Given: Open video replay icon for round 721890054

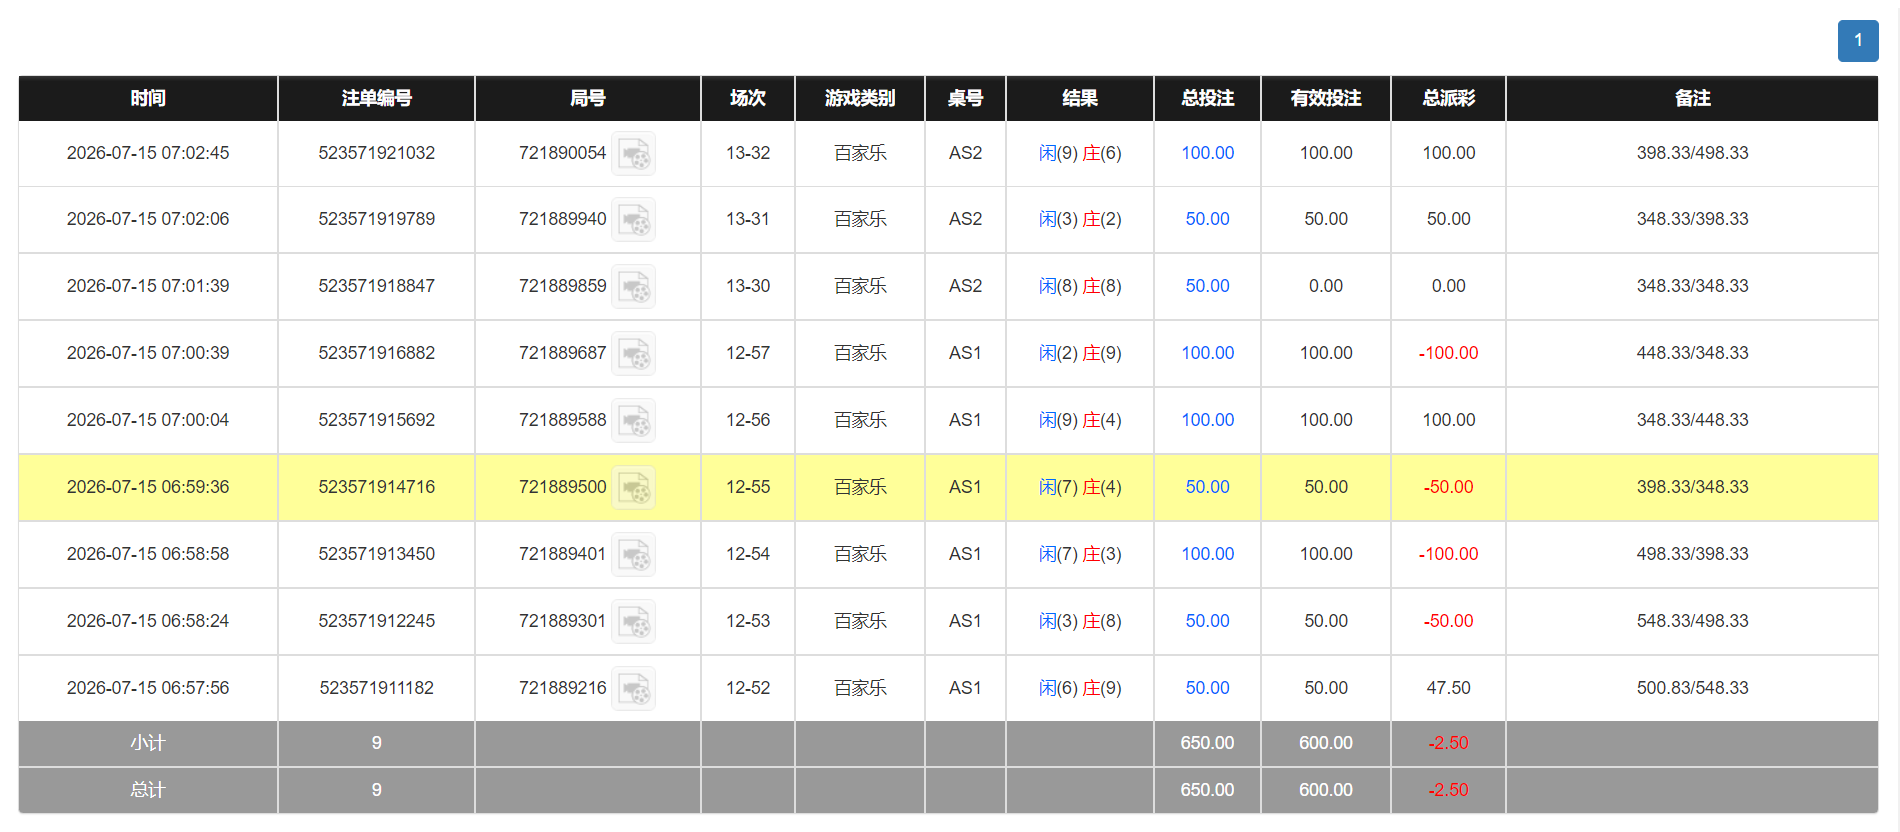Looking at the screenshot, I should (x=634, y=153).
